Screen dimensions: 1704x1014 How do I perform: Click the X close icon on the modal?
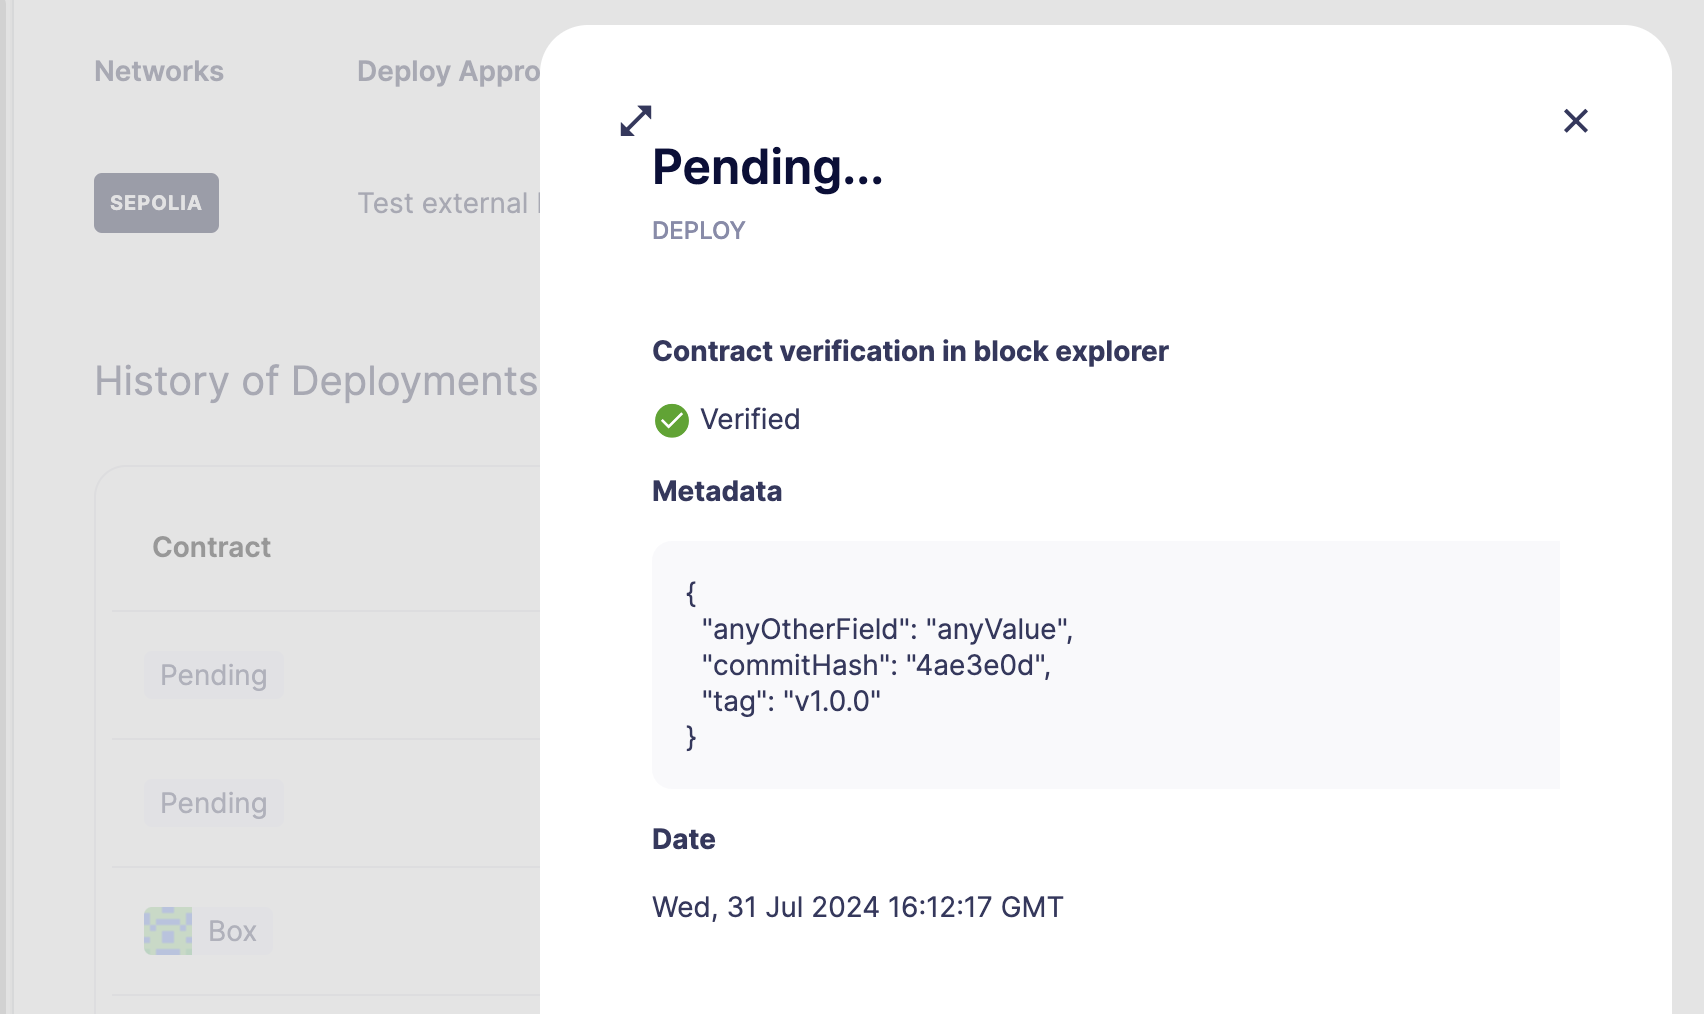pyautogui.click(x=1575, y=120)
